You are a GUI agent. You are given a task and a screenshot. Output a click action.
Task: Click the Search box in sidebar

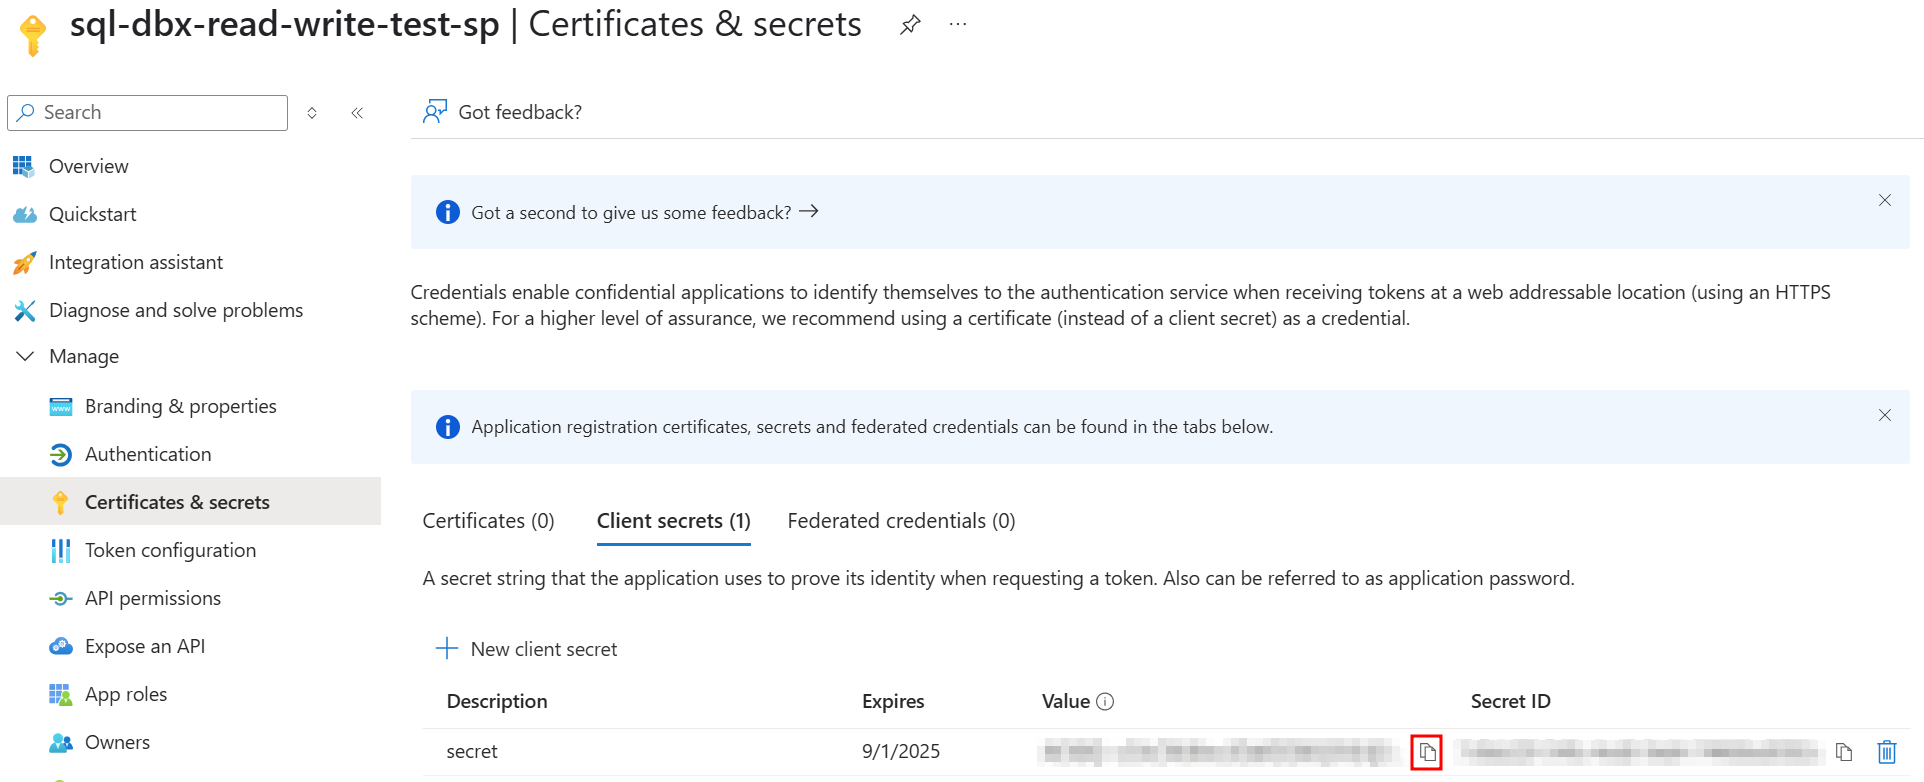(x=148, y=112)
